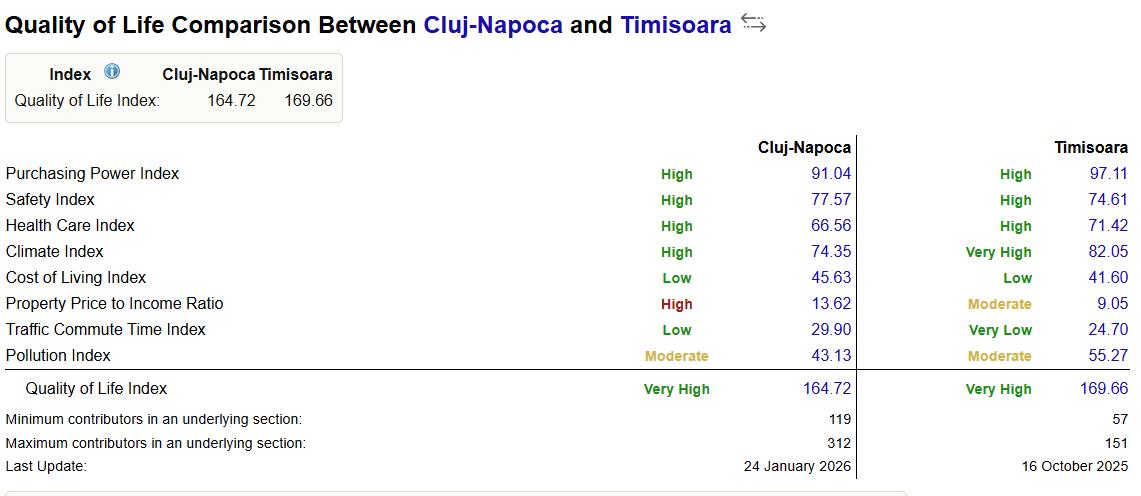Open Timisoara Safety Index value 74.61
The image size is (1141, 496).
point(1108,200)
